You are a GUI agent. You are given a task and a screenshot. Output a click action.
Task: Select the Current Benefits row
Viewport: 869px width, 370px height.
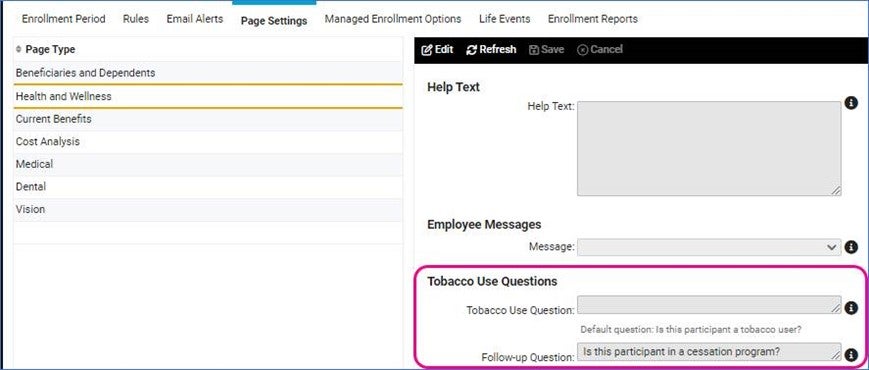click(x=208, y=119)
